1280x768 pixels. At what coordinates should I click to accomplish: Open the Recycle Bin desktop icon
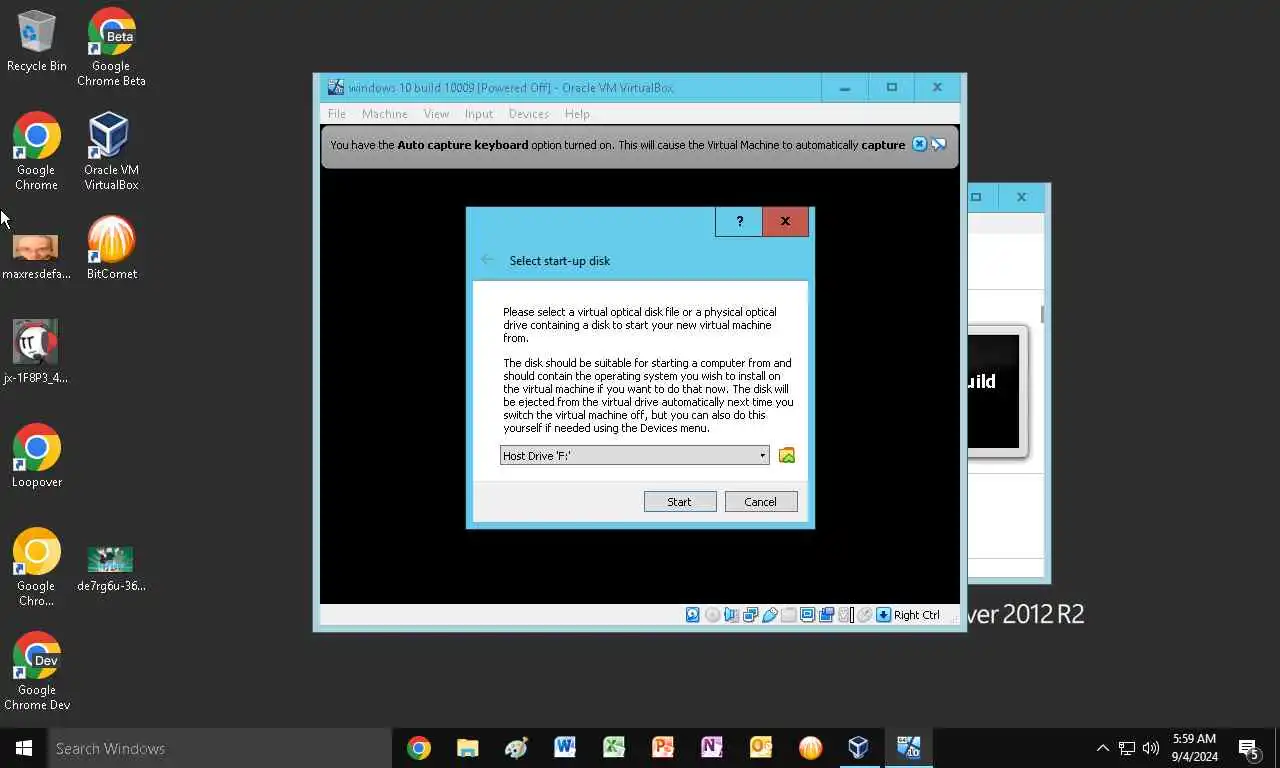click(37, 41)
